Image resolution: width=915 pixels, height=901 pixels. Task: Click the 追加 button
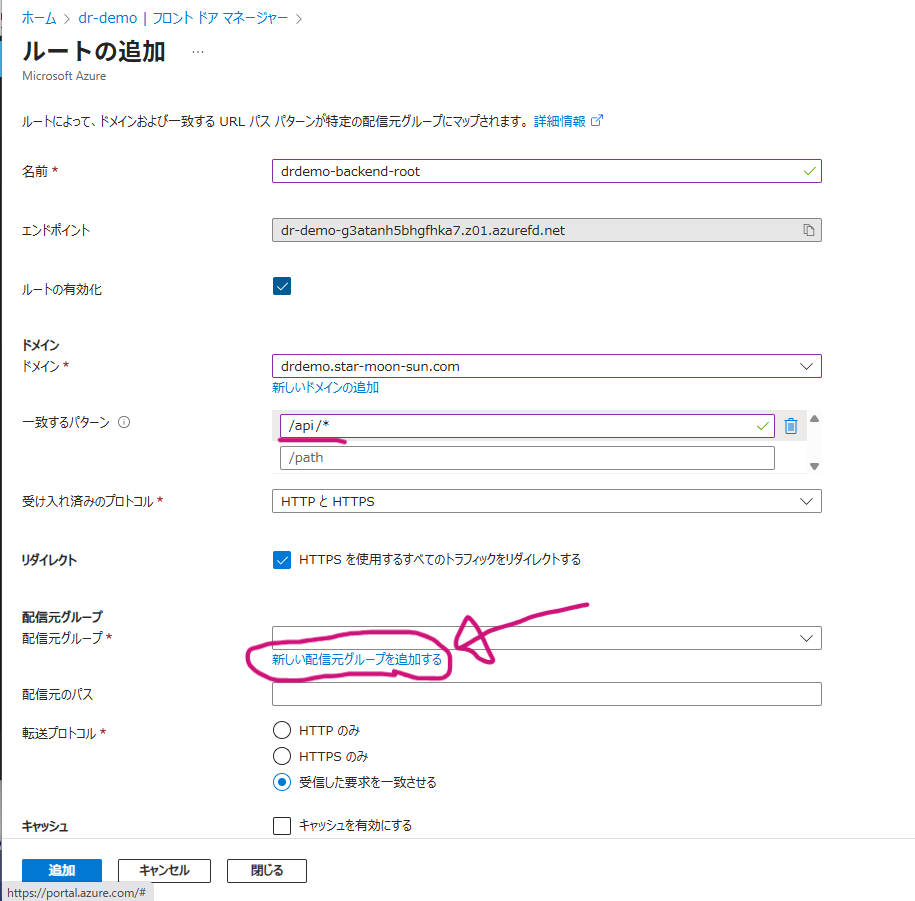click(x=62, y=871)
